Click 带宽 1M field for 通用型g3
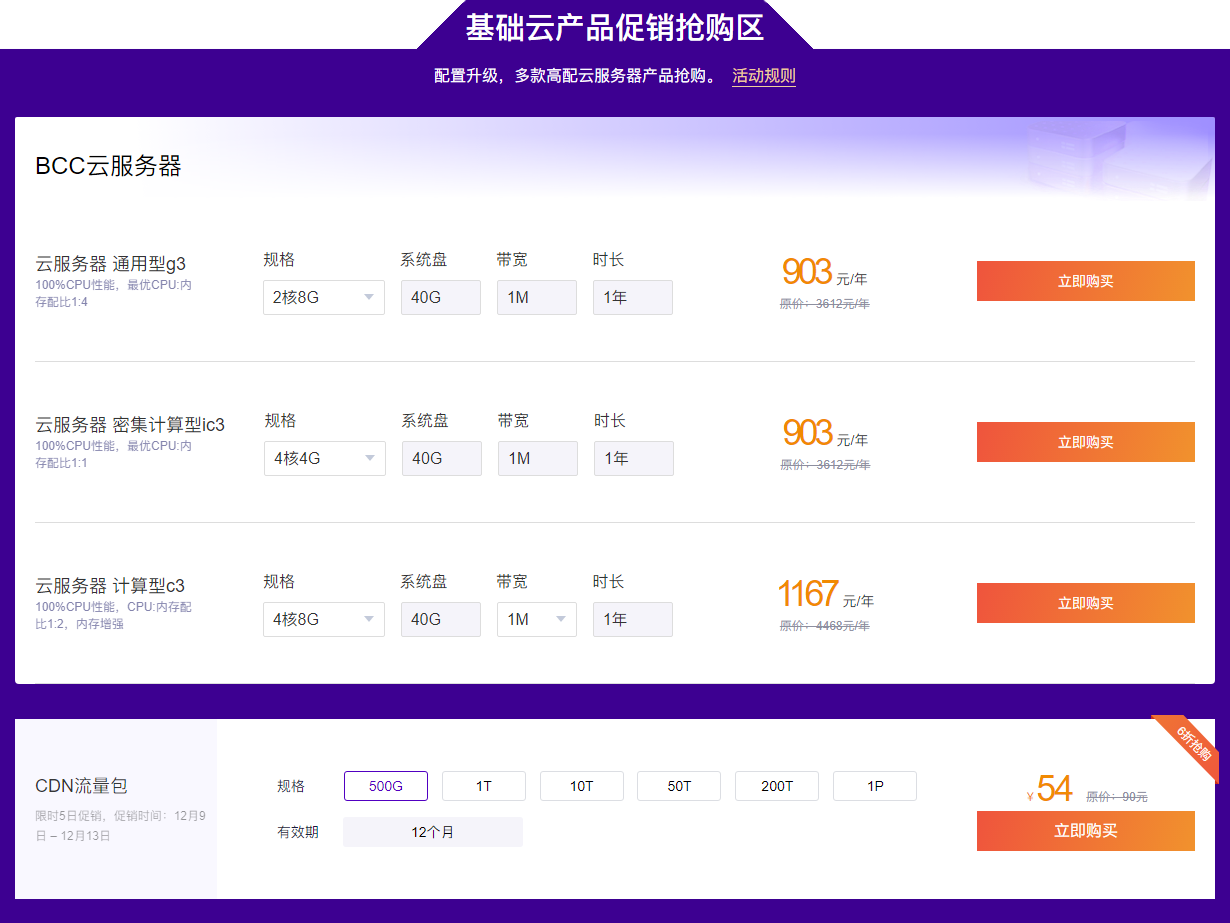Image resolution: width=1230 pixels, height=923 pixels. [537, 297]
